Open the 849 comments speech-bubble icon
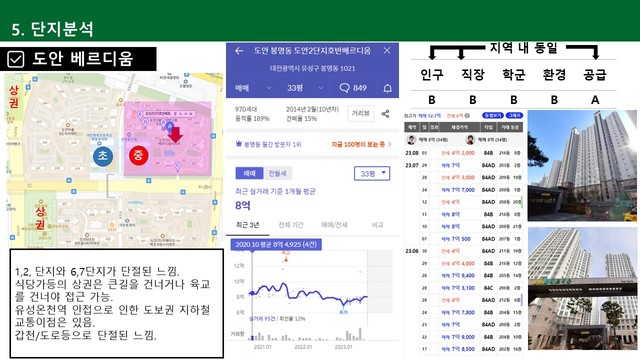The height and width of the screenshot is (360, 640). (x=353, y=88)
